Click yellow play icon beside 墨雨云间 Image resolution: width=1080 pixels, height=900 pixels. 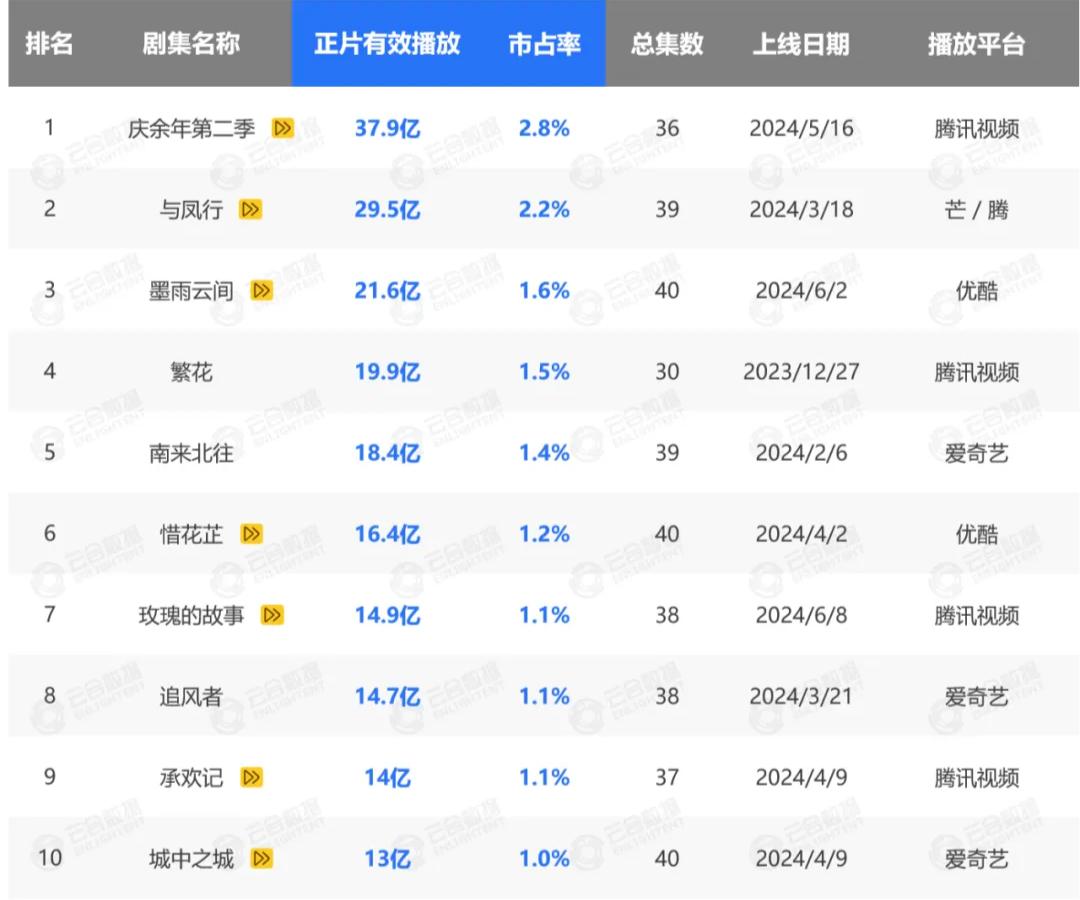[261, 291]
